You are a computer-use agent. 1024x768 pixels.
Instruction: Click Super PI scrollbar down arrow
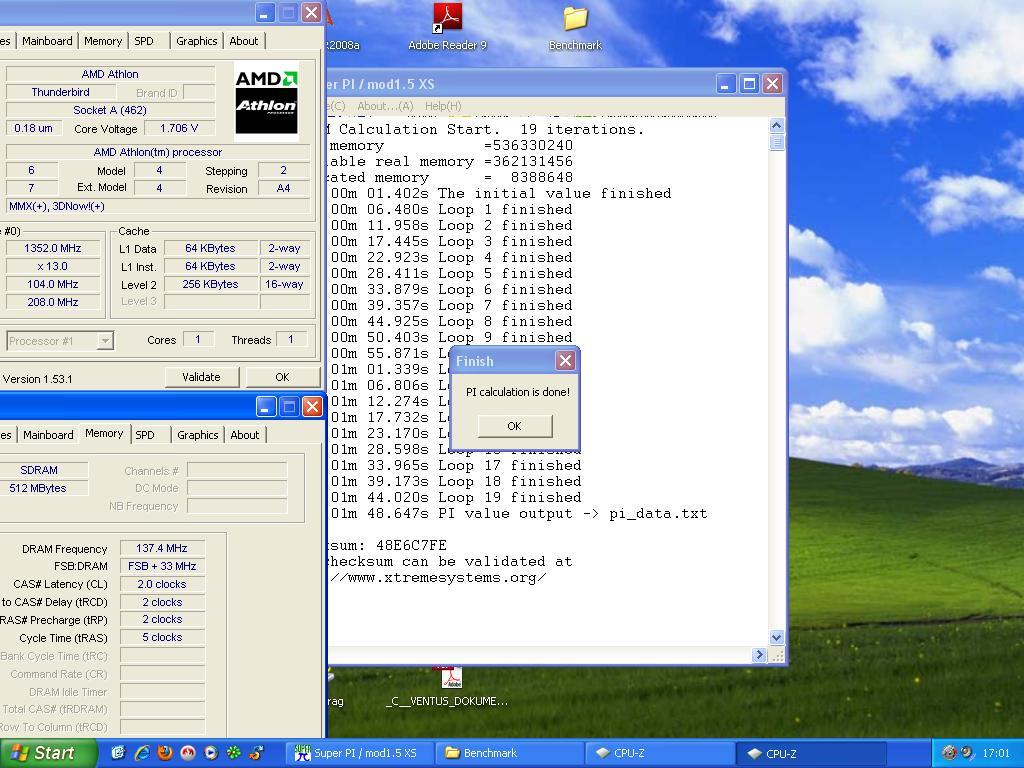pos(777,637)
